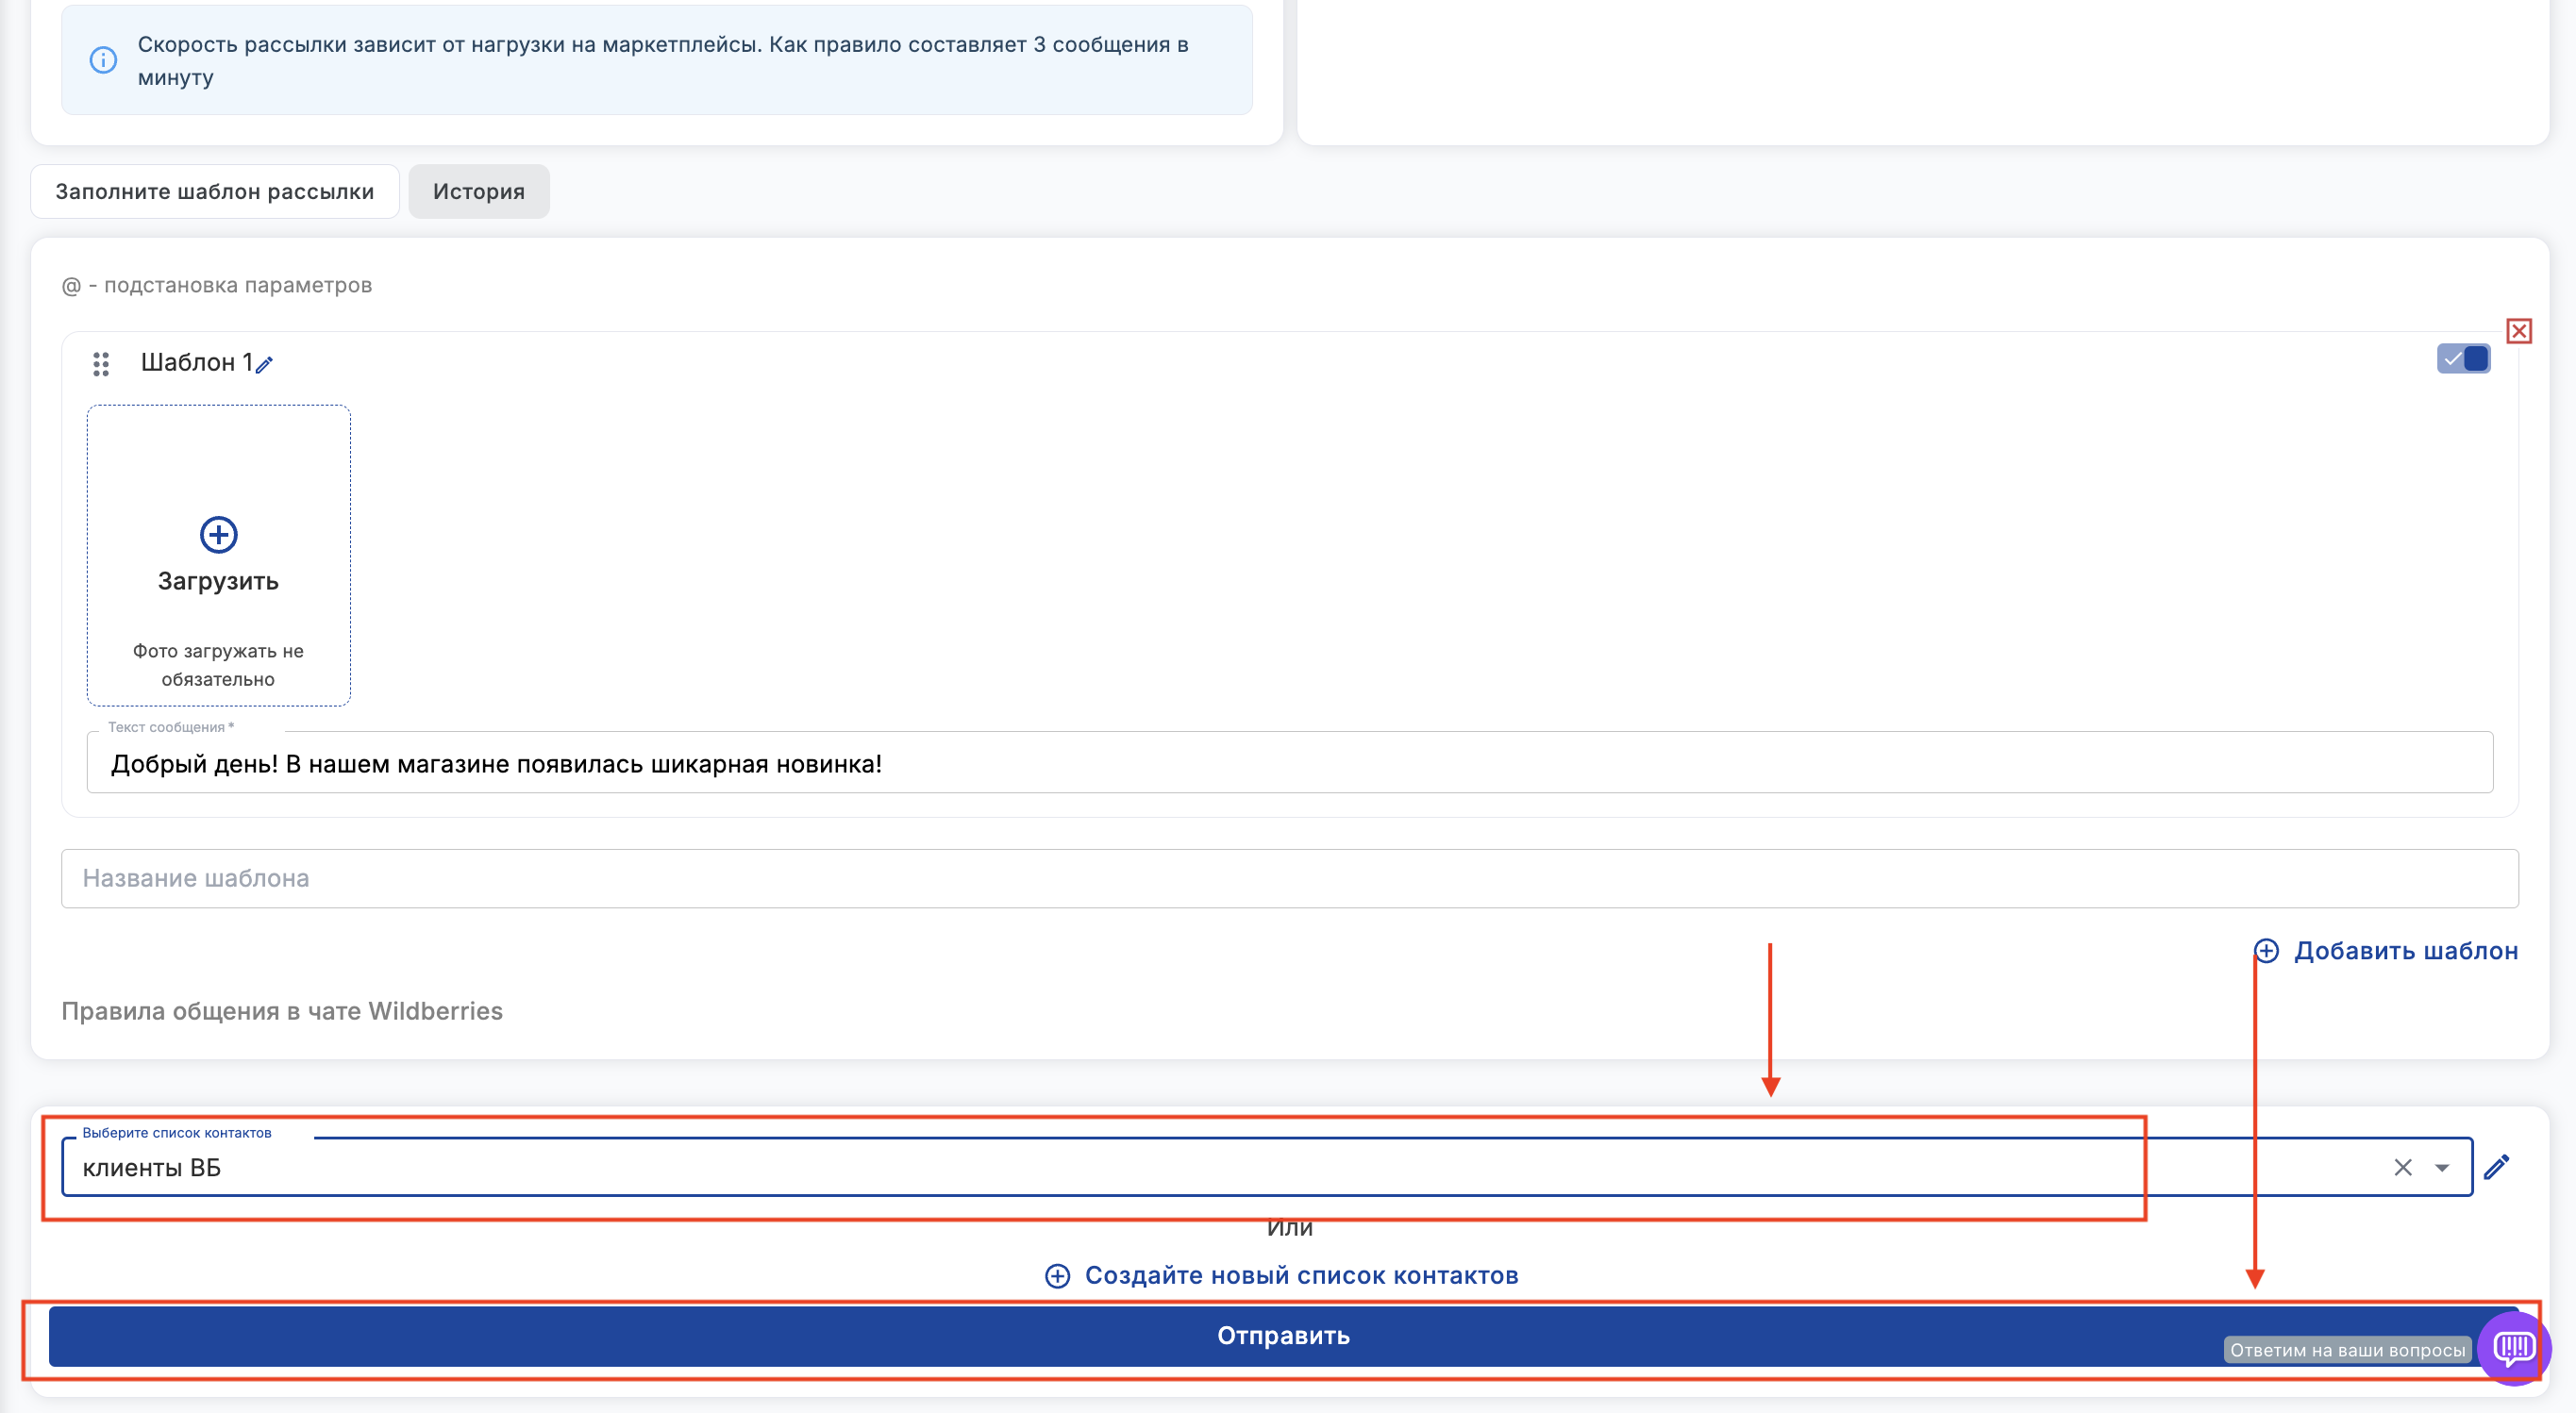
Task: Click Создайте новый список контактов link
Action: [x=1301, y=1276]
